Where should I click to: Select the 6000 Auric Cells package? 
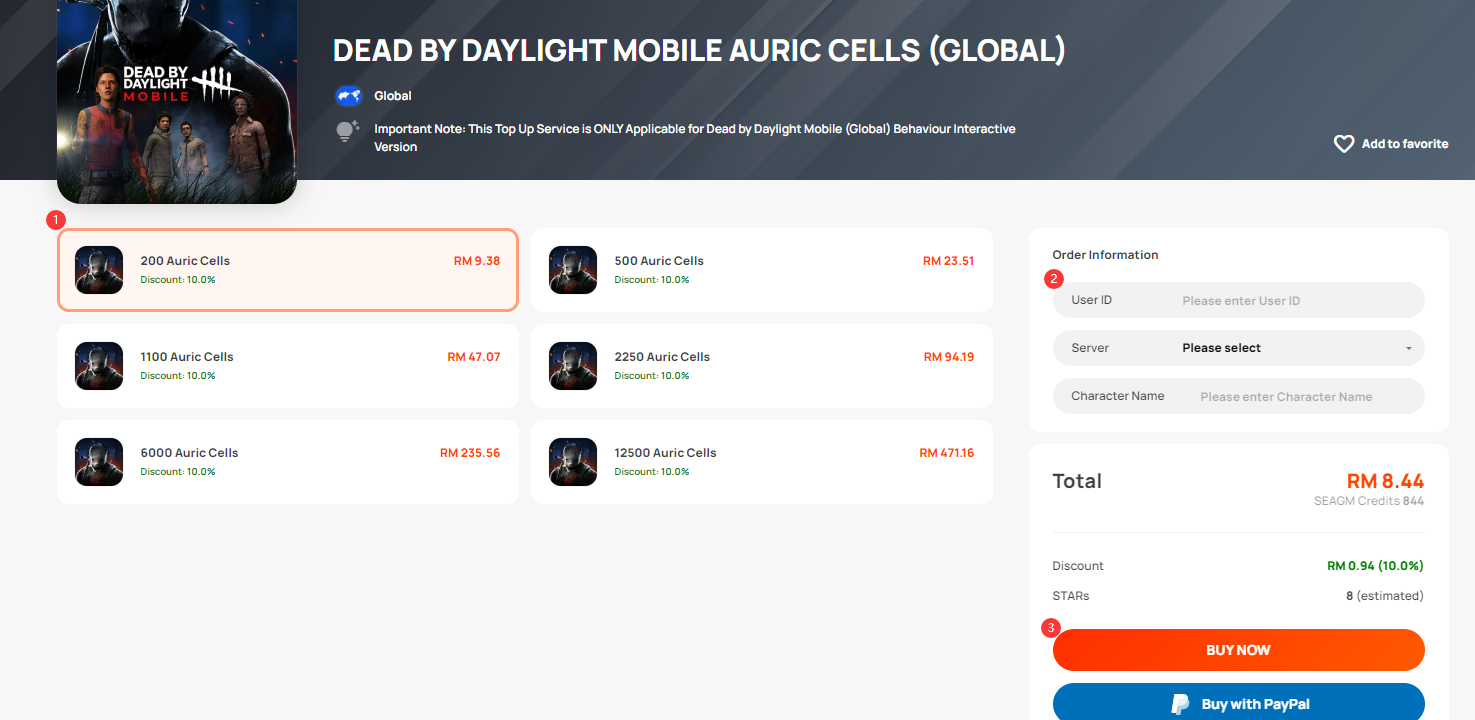coord(288,462)
